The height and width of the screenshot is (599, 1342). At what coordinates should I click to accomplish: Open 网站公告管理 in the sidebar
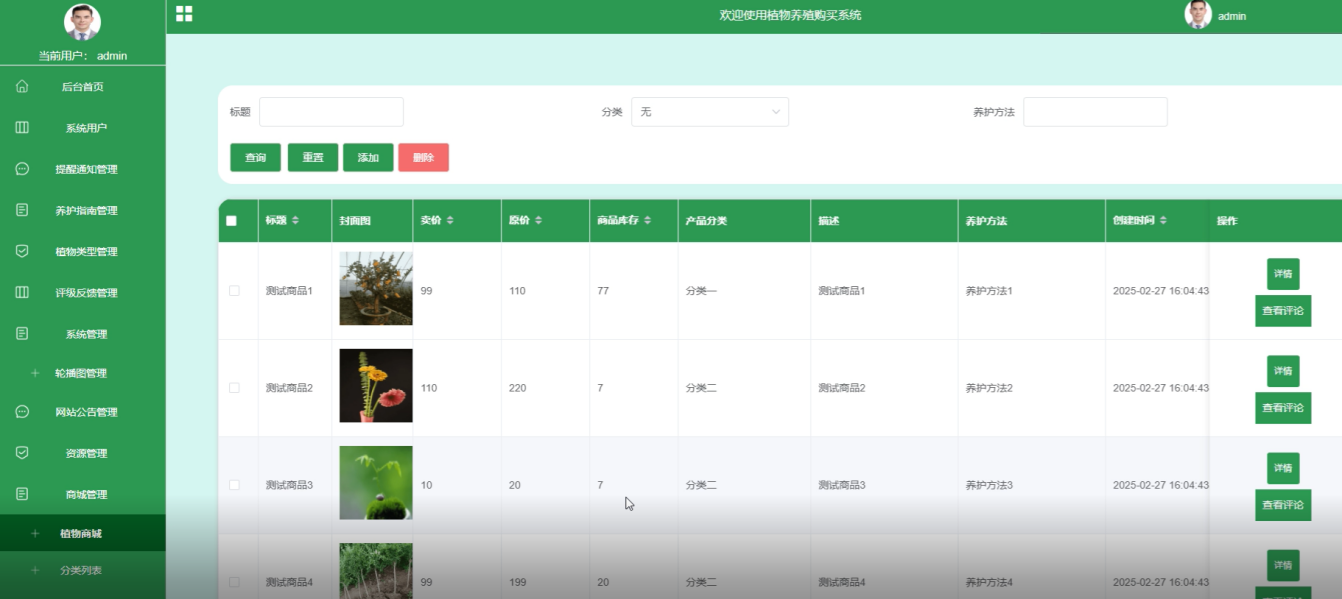tap(83, 412)
